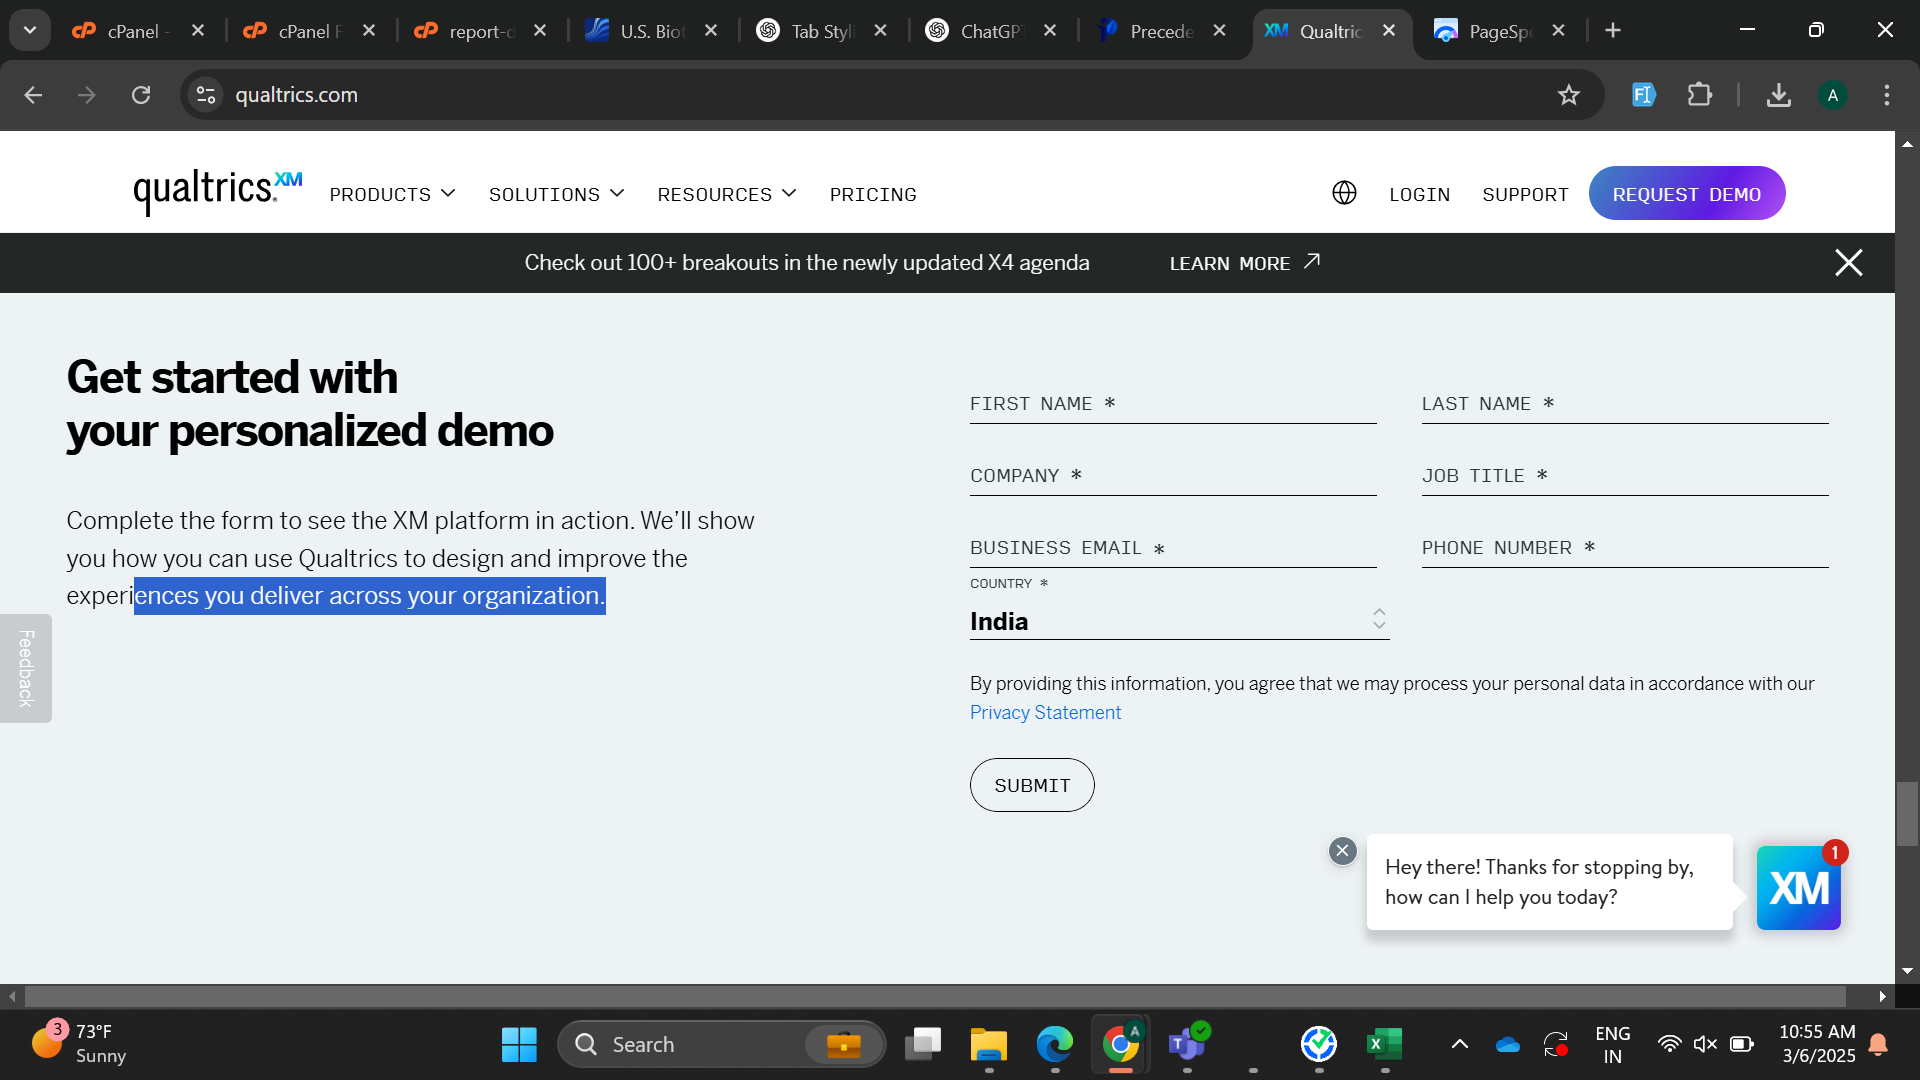Reload the current page
This screenshot has height=1080, width=1920.
coord(141,95)
